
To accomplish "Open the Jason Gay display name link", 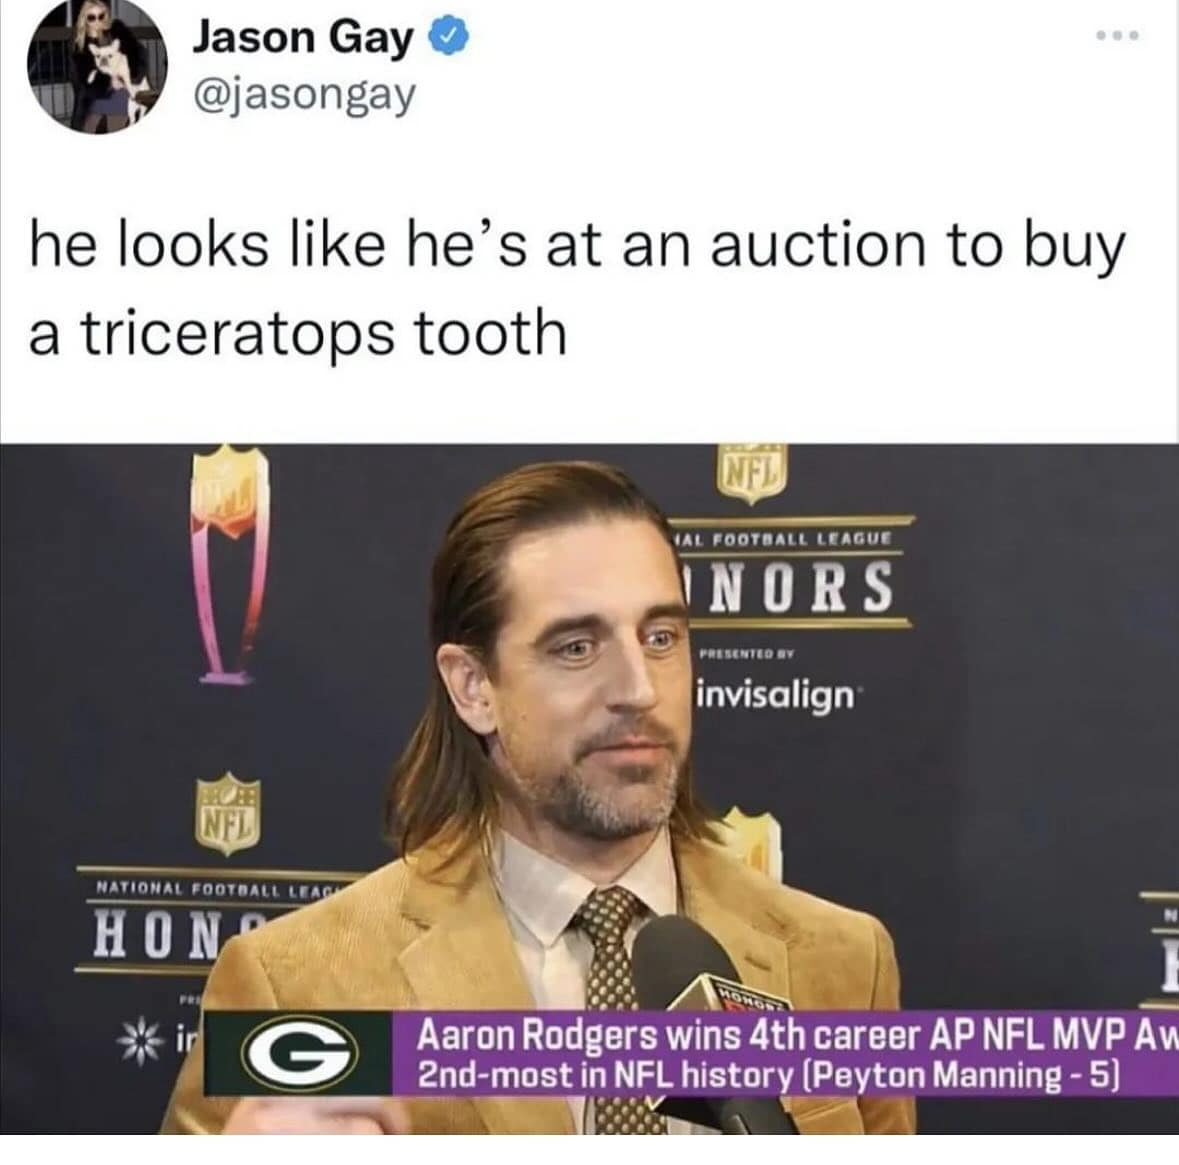I will click(x=302, y=38).
